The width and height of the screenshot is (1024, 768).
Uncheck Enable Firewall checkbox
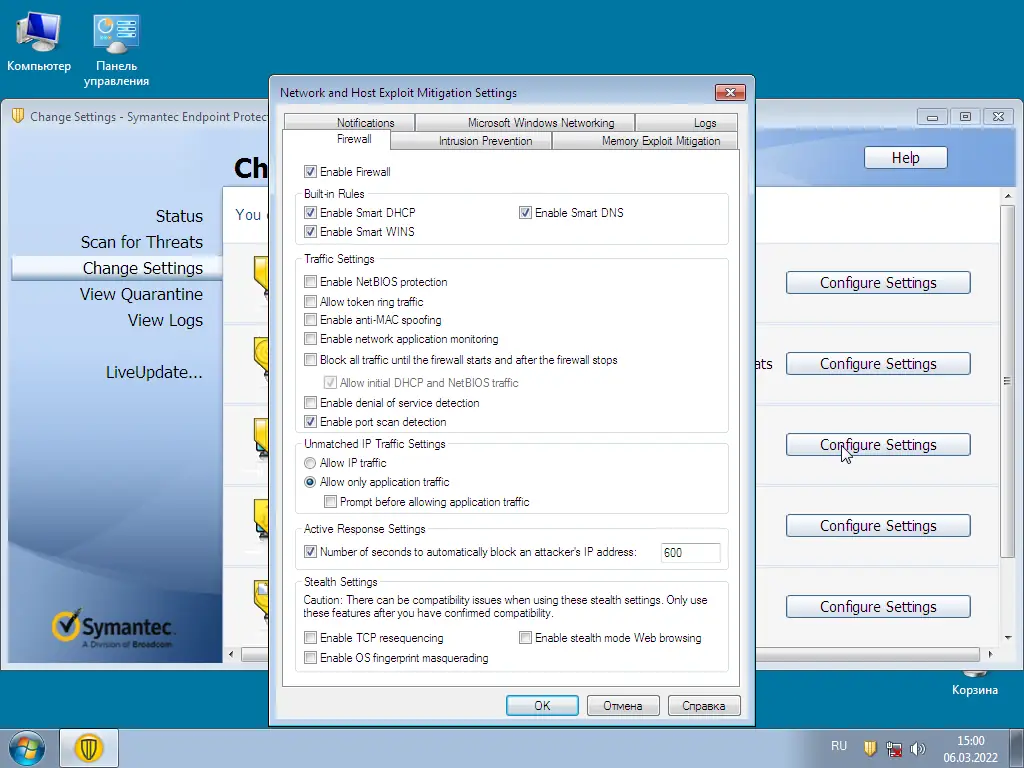point(310,172)
